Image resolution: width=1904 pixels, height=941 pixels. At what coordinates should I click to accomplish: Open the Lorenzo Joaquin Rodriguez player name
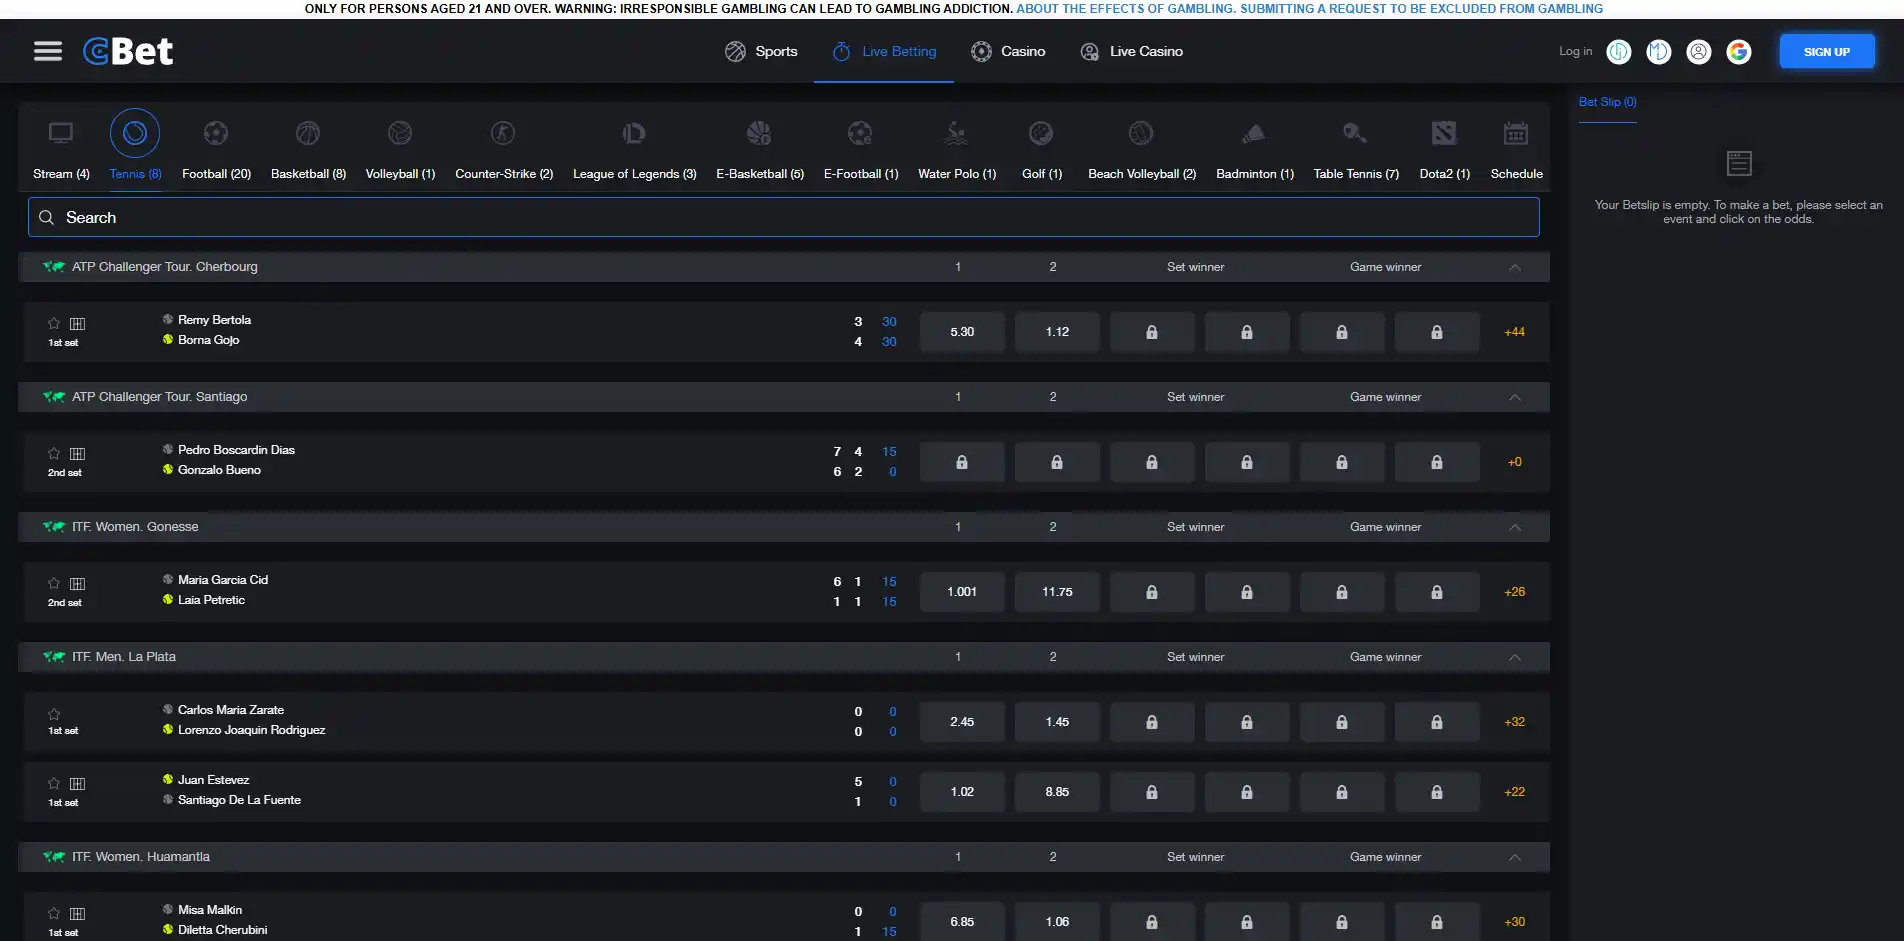tap(251, 730)
